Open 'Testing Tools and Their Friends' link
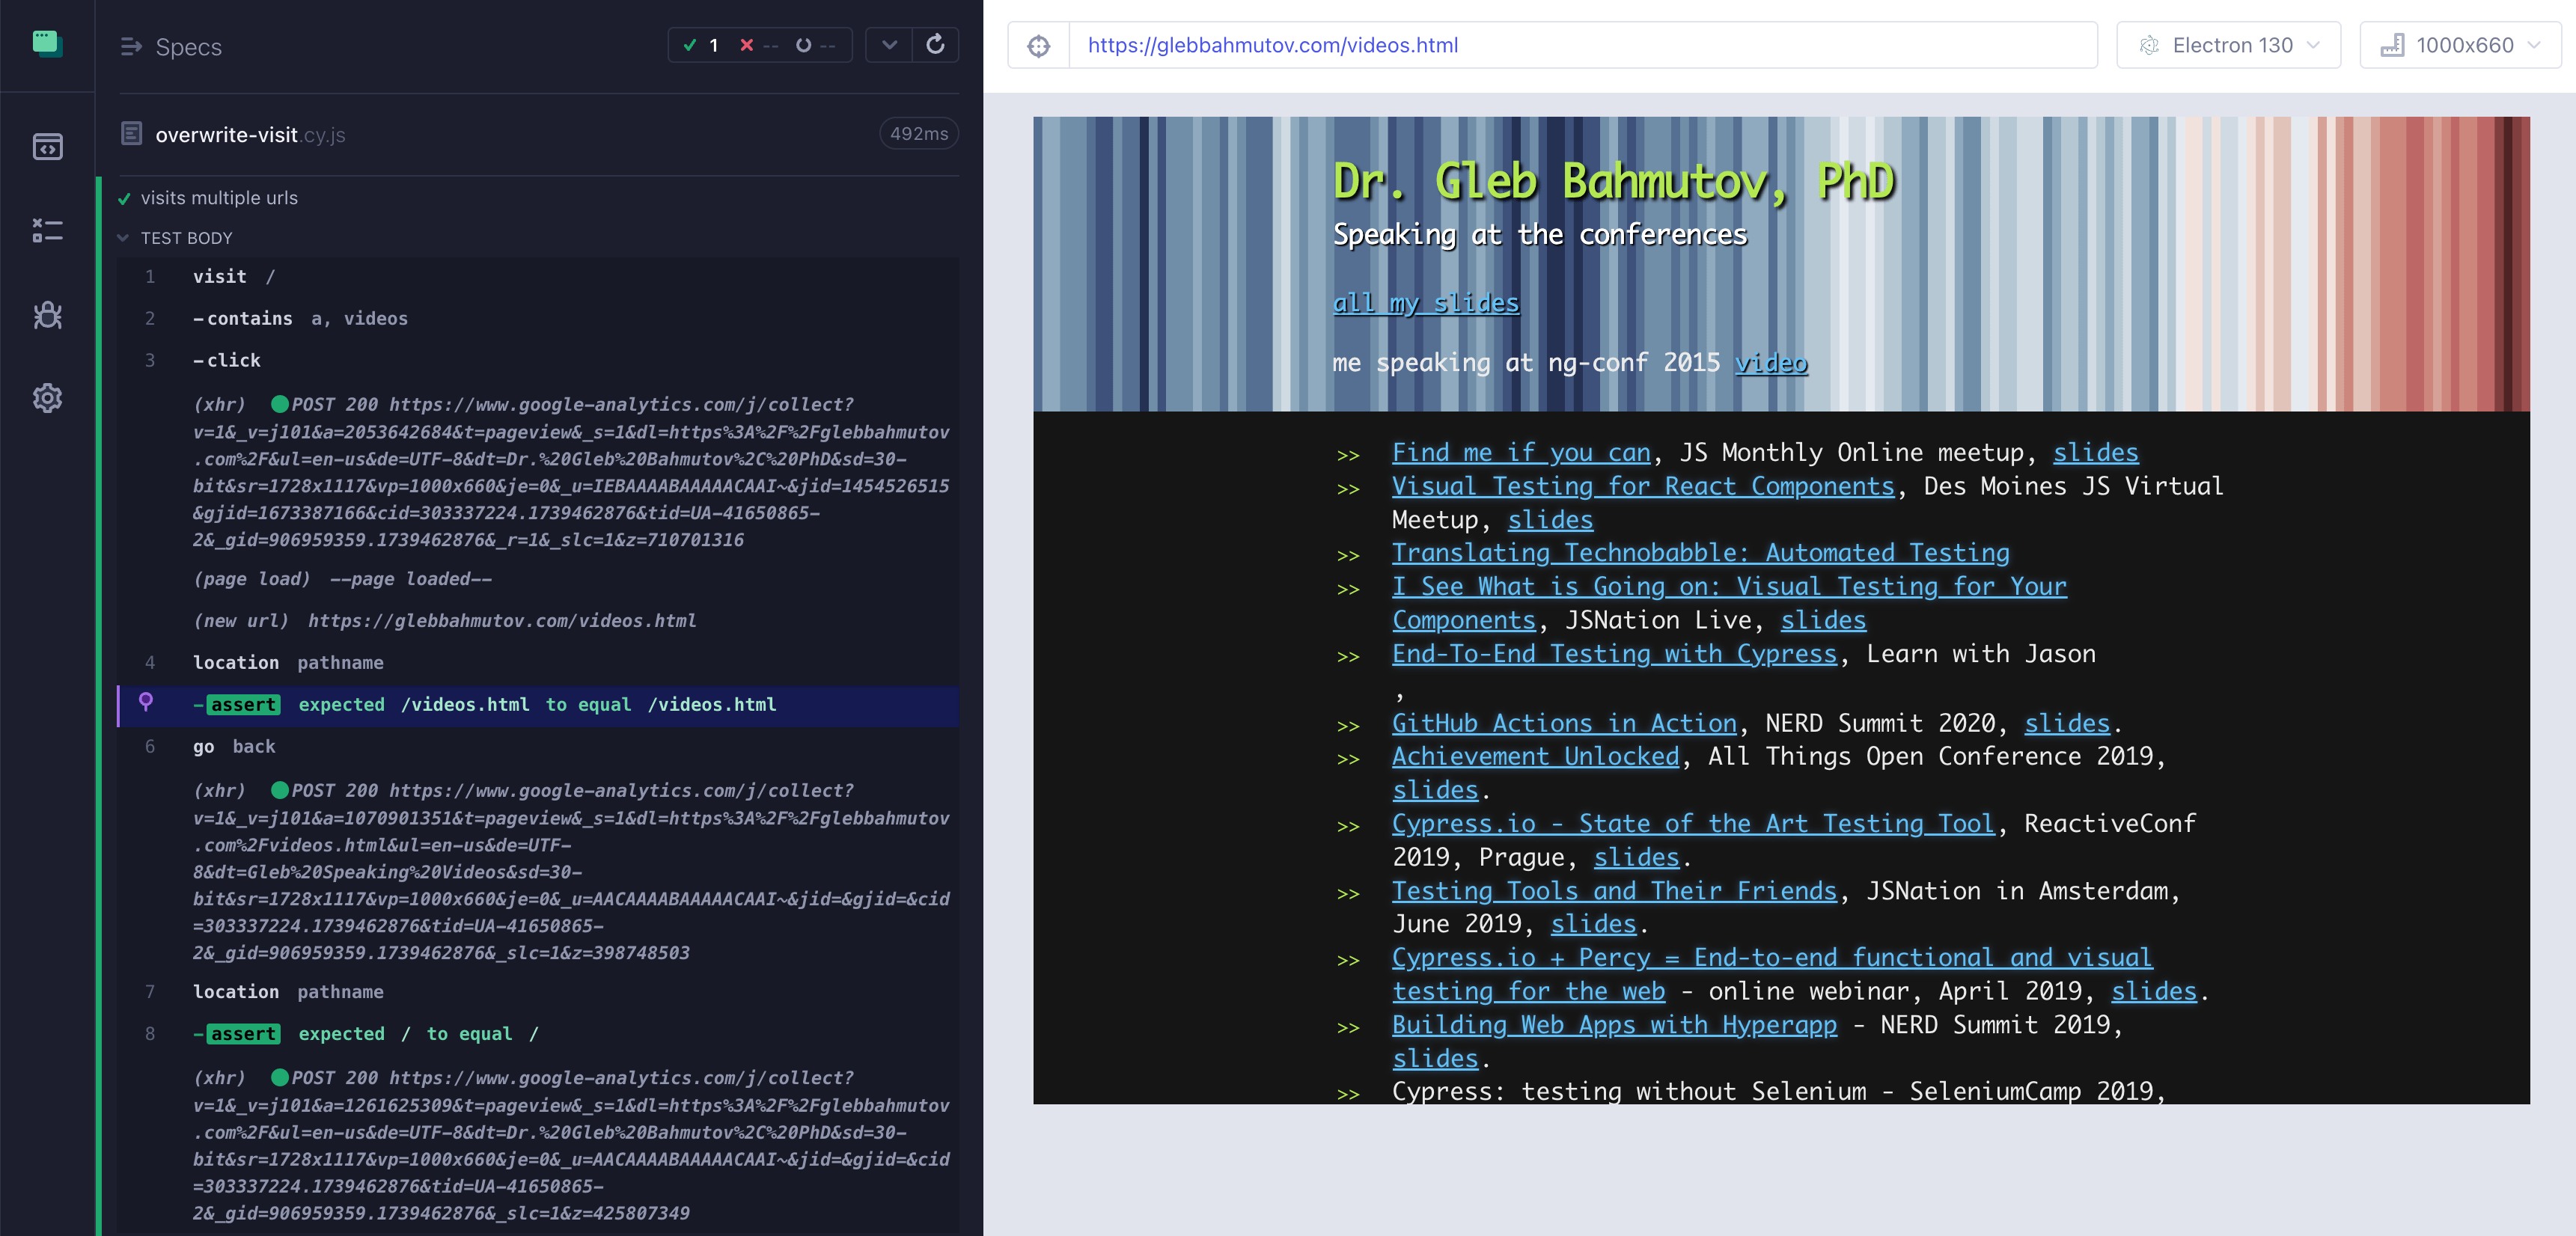The image size is (2576, 1236). [1614, 892]
